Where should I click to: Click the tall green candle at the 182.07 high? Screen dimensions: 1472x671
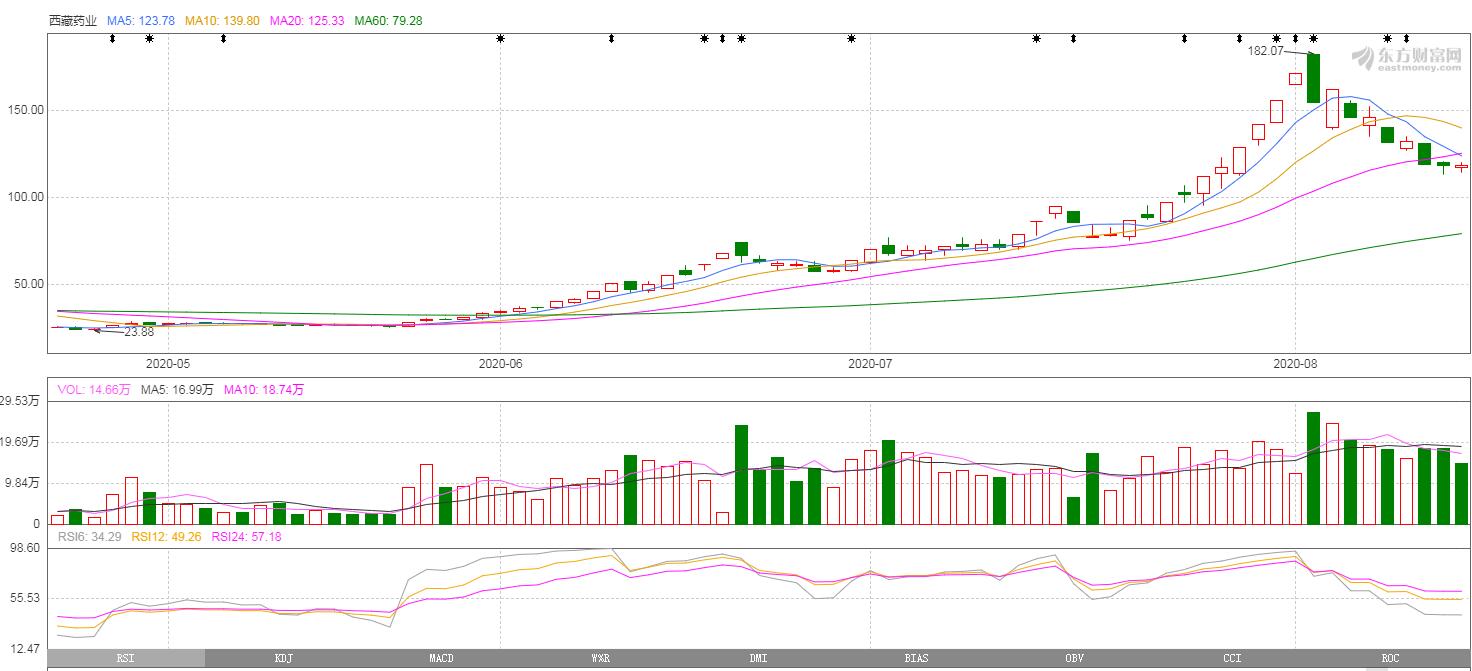click(x=1313, y=78)
